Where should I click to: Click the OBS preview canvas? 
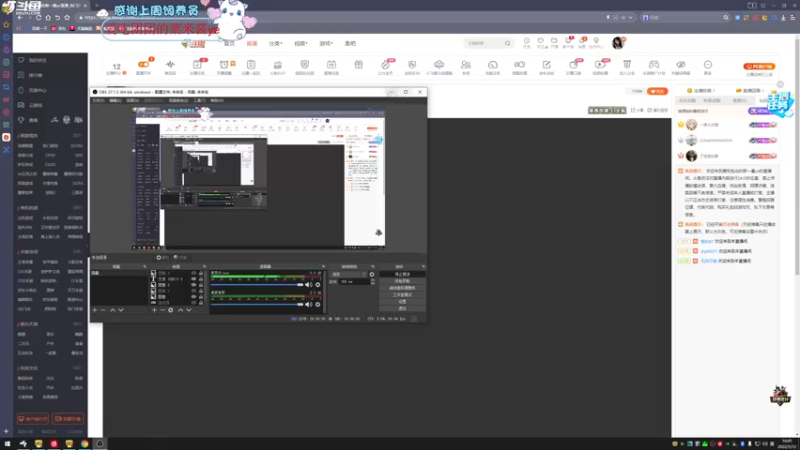(259, 179)
